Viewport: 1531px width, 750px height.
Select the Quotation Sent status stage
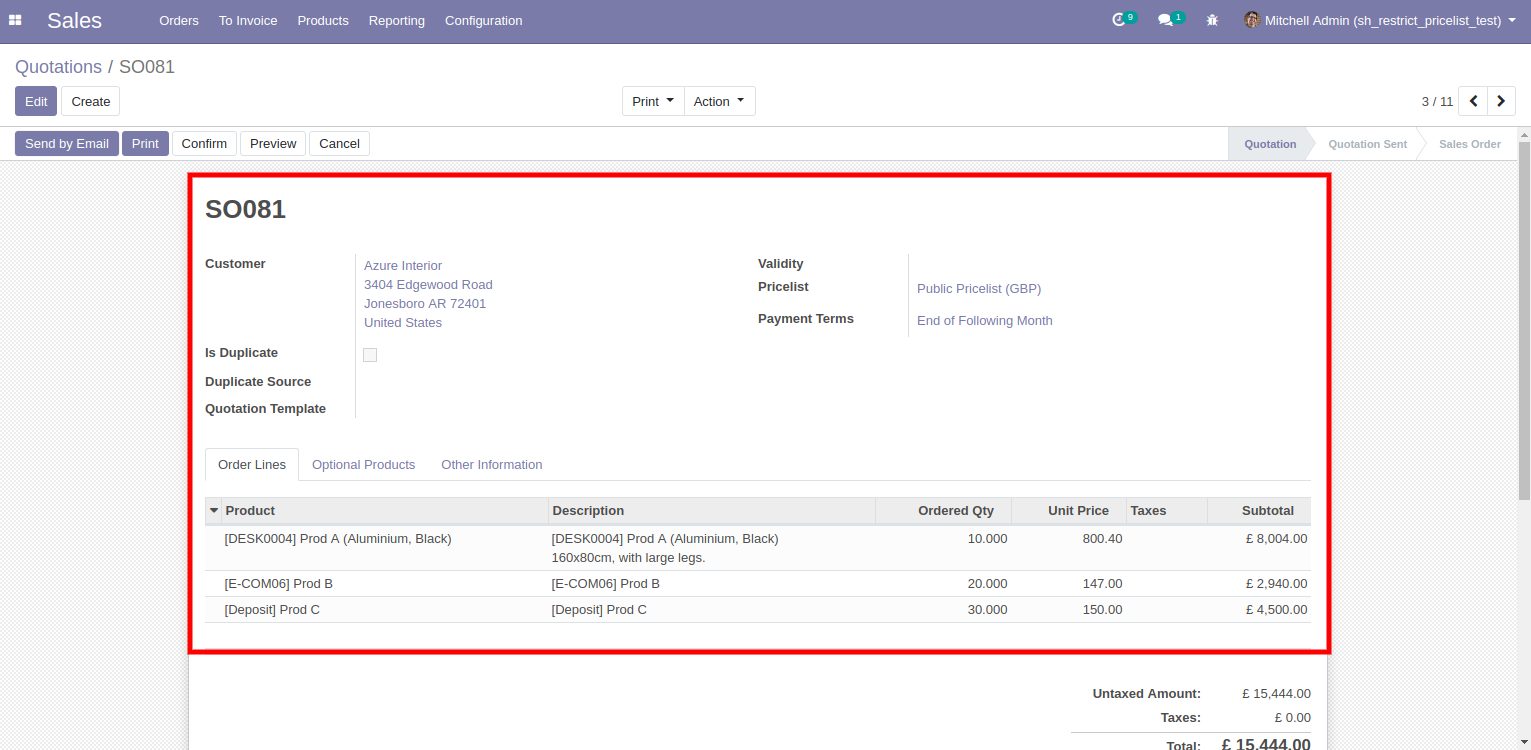pos(1367,144)
